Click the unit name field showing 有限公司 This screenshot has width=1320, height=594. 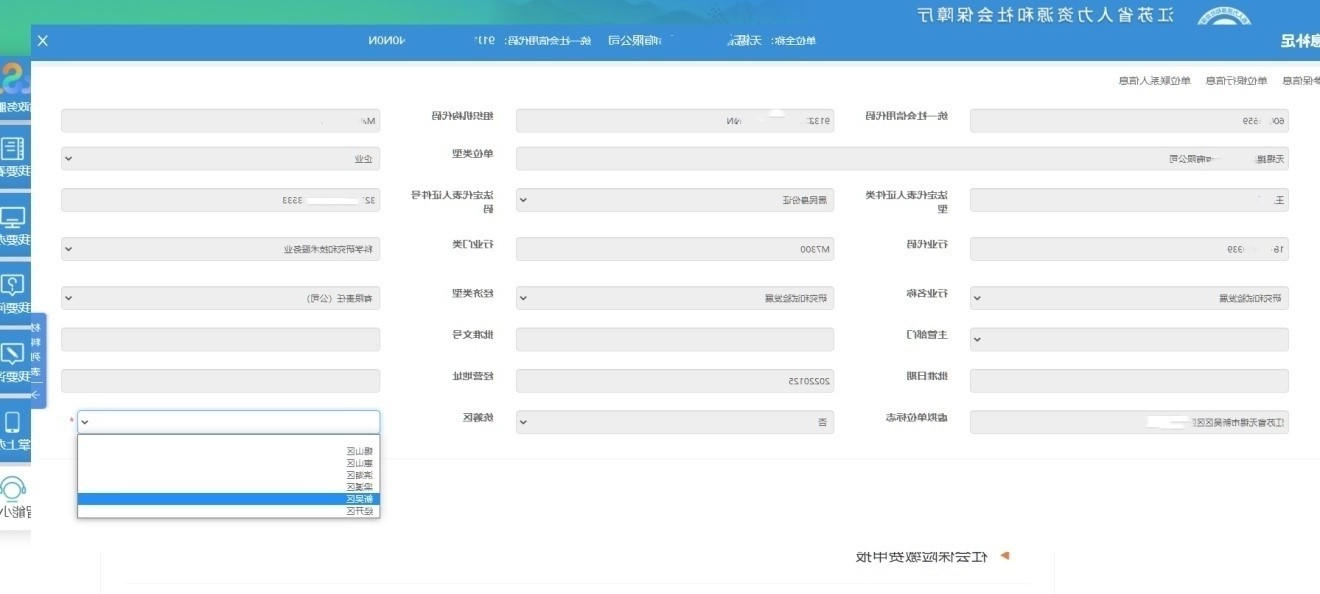click(902, 159)
